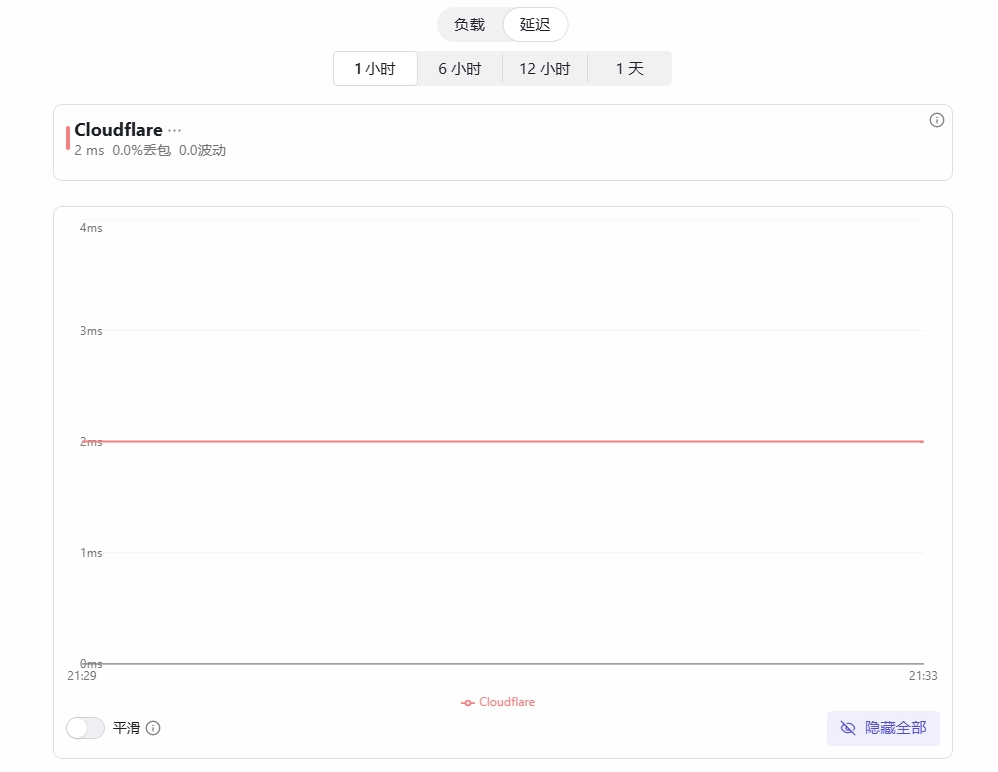998x772 pixels.
Task: Click the 2ms axis label
Action: tap(90, 442)
